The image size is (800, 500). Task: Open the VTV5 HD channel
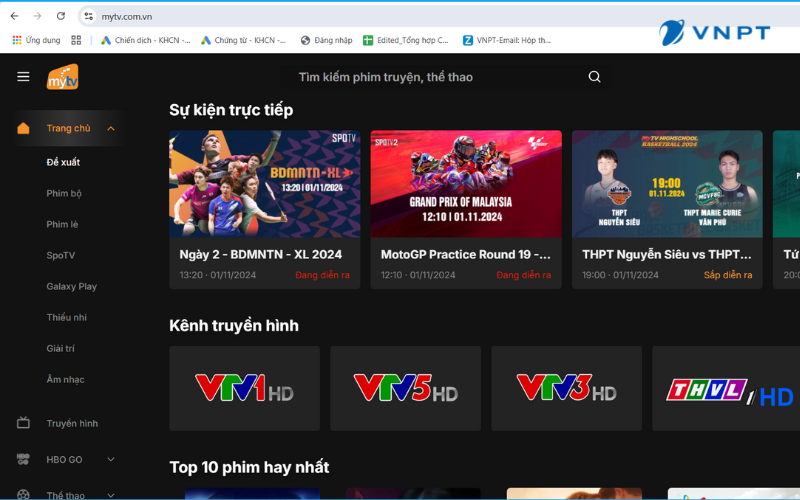406,388
